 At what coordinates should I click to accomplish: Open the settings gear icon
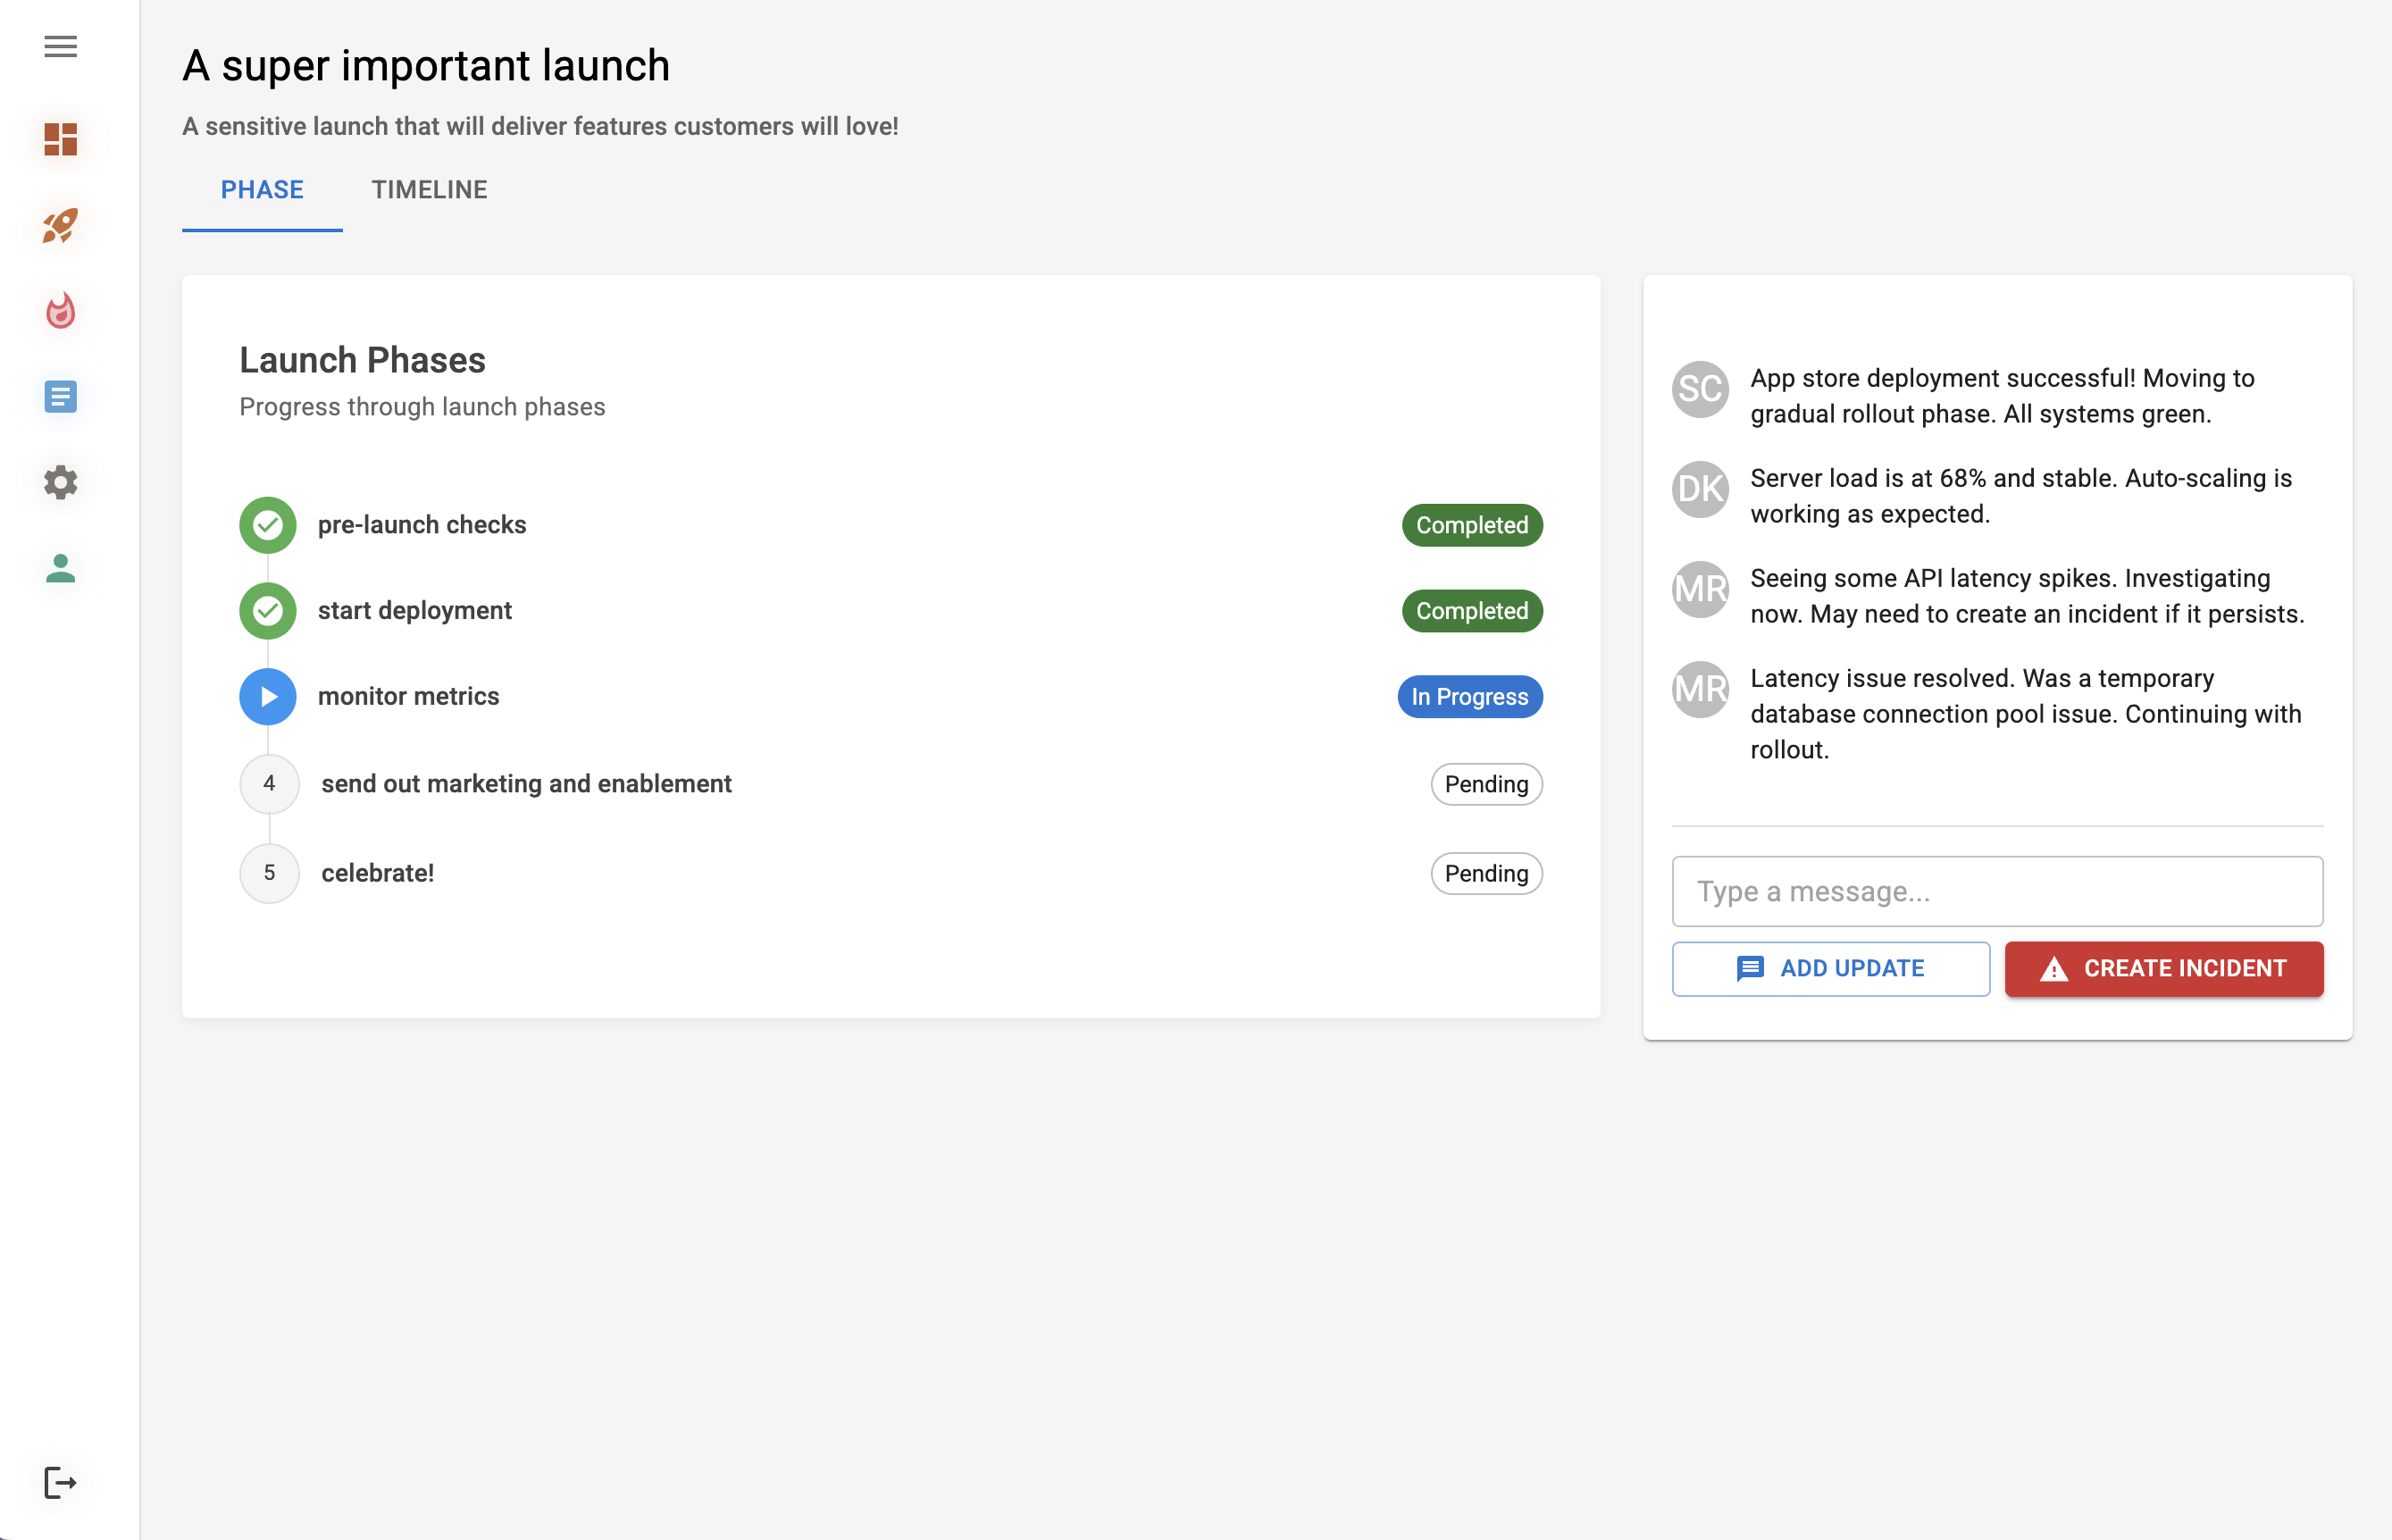61,482
